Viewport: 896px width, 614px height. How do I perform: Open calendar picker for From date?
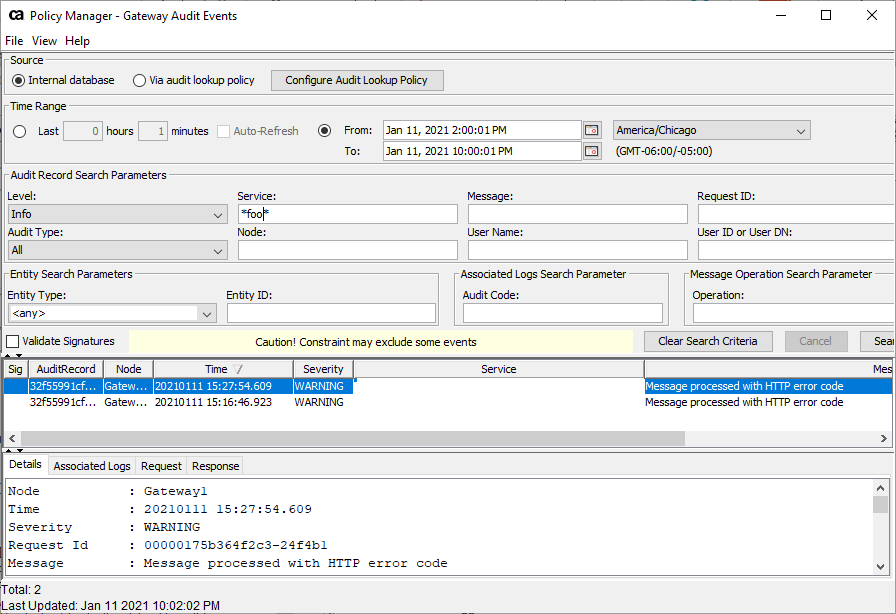point(592,130)
